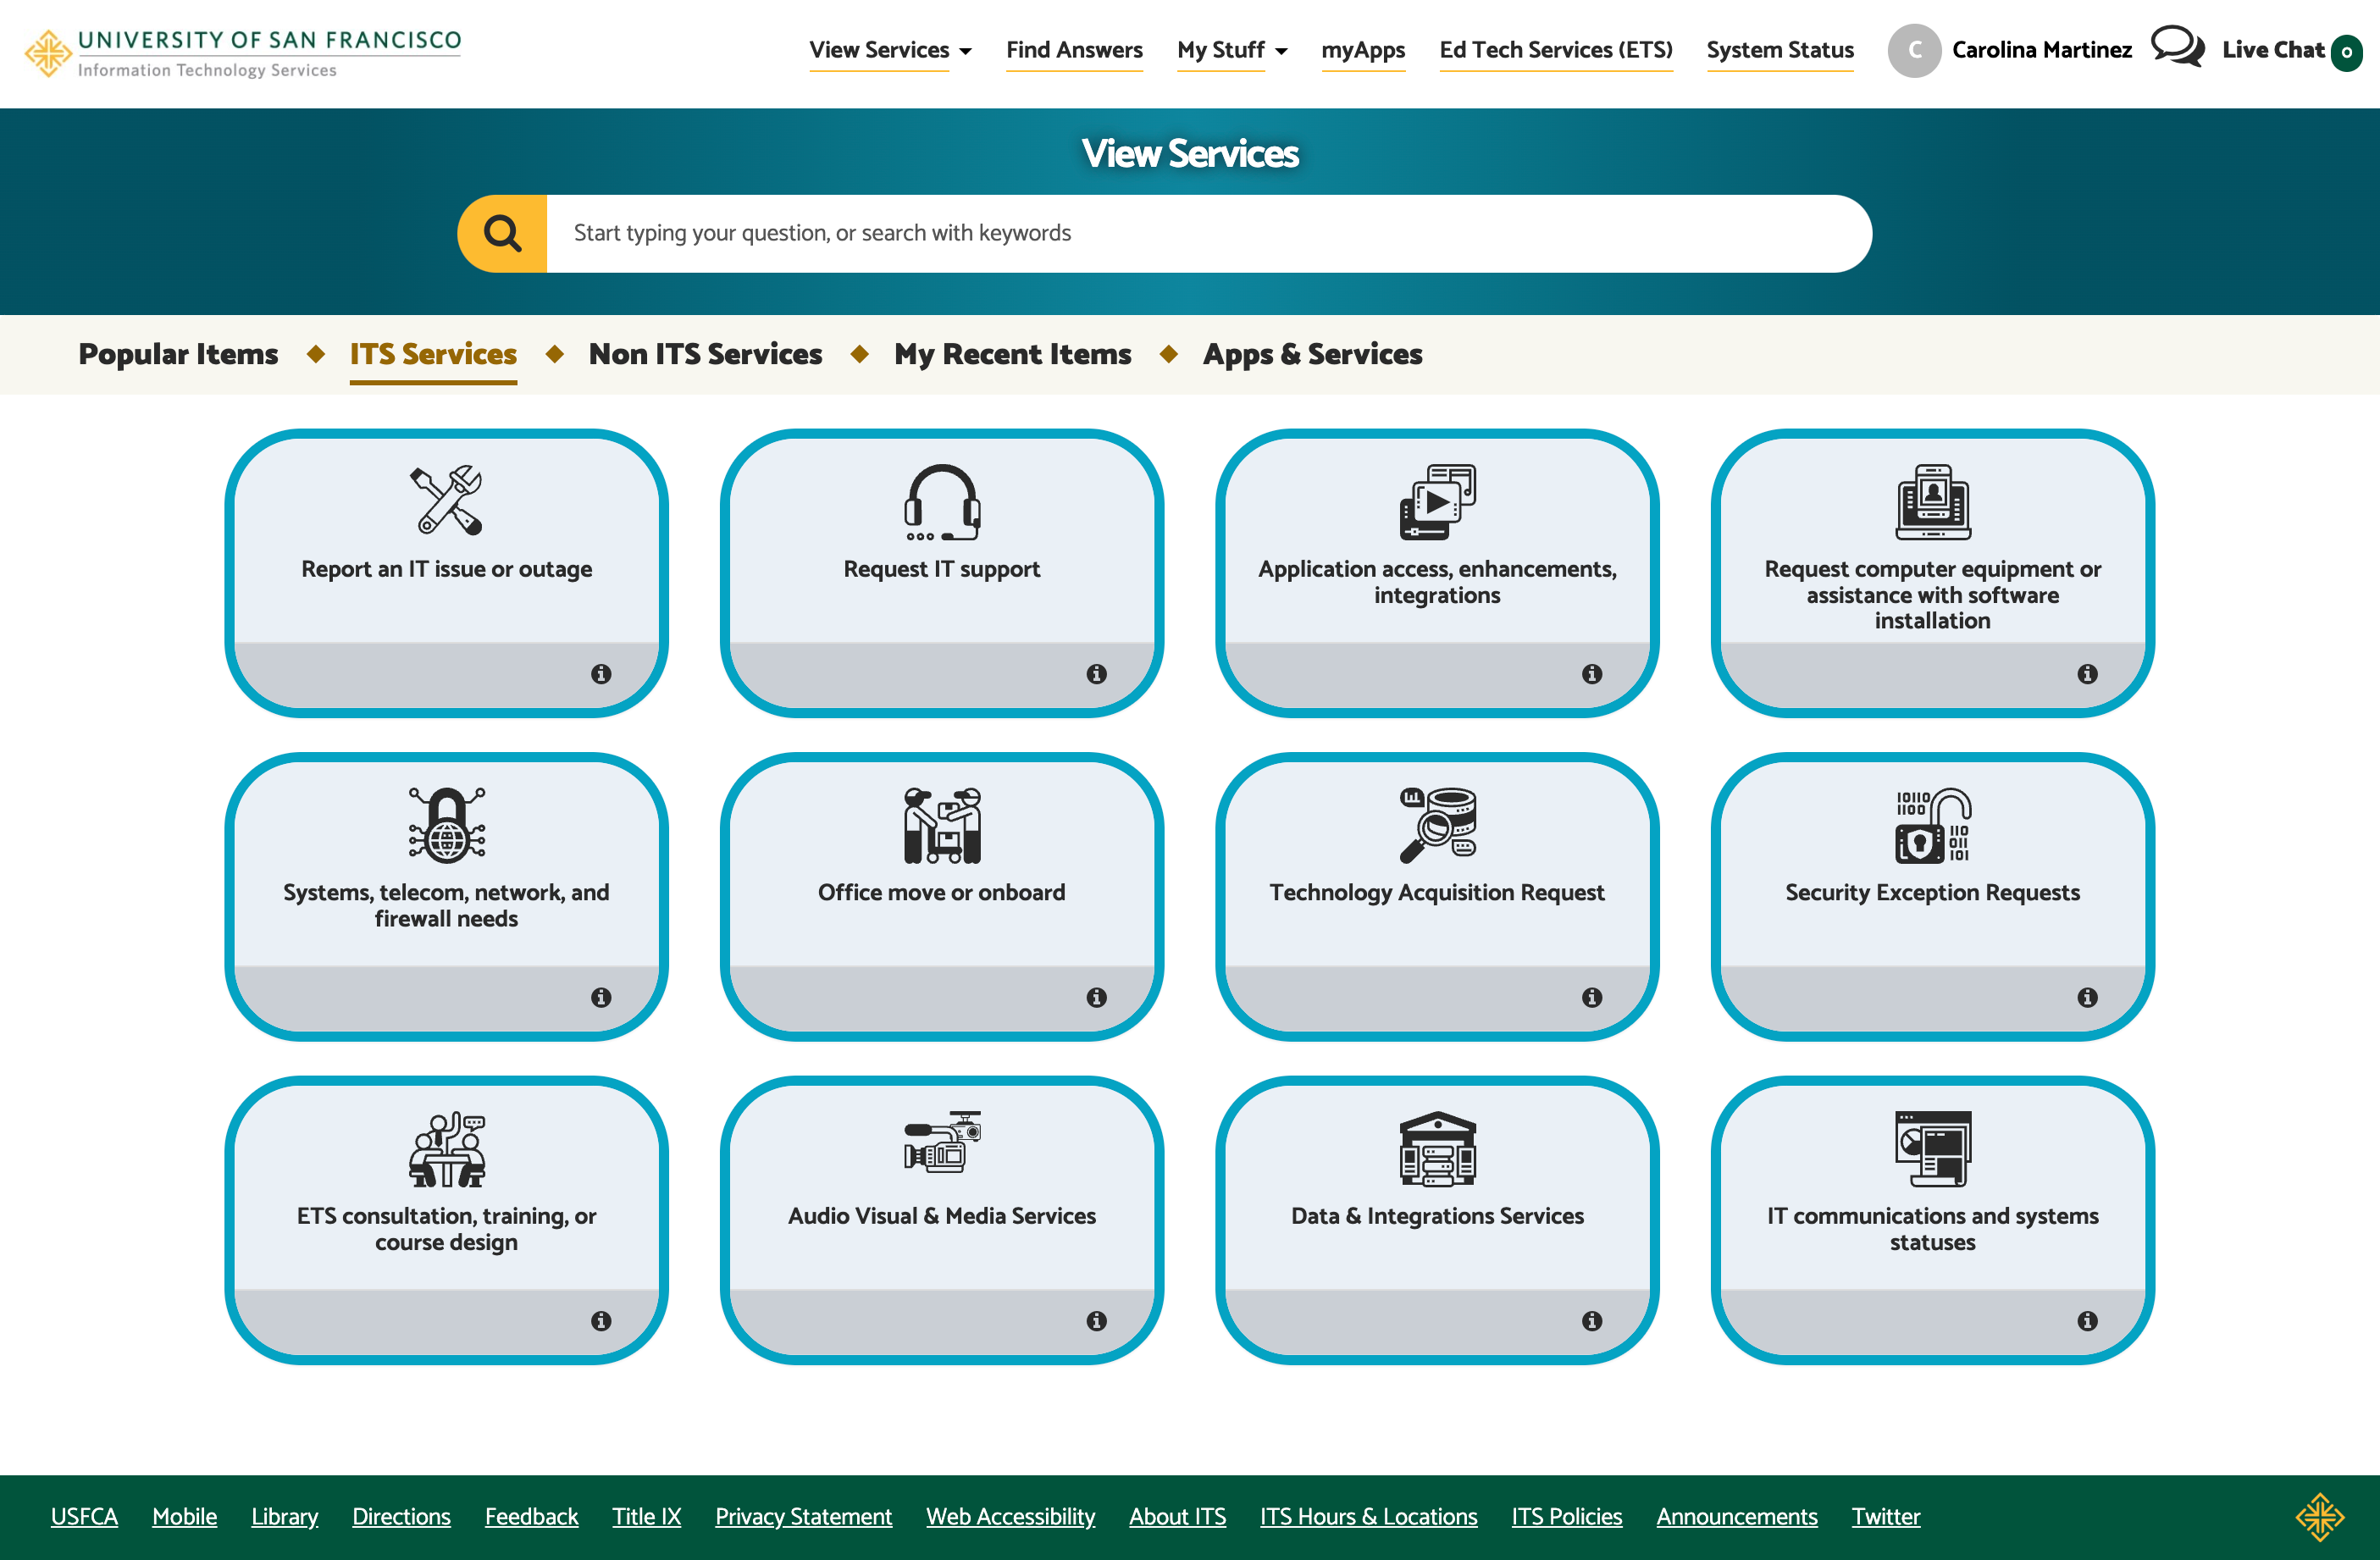Click the headset icon on Request IT support
This screenshot has width=2380, height=1560.
pyautogui.click(x=942, y=501)
